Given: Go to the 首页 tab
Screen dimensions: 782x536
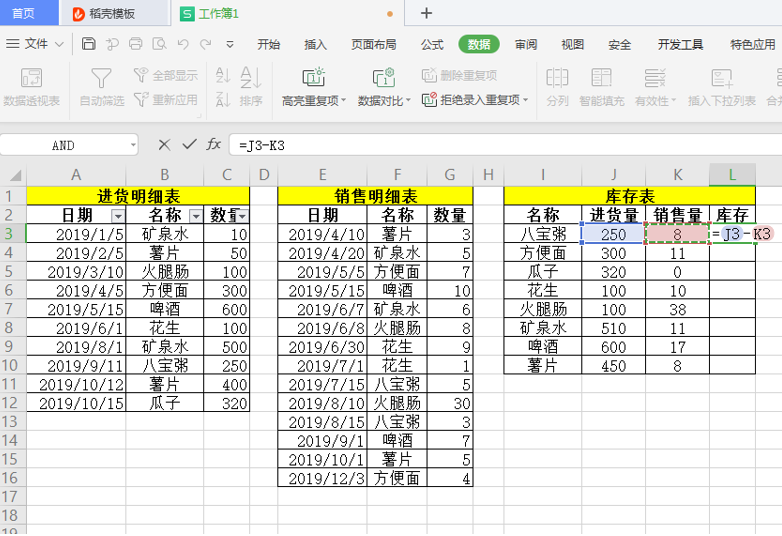Looking at the screenshot, I should (x=29, y=13).
